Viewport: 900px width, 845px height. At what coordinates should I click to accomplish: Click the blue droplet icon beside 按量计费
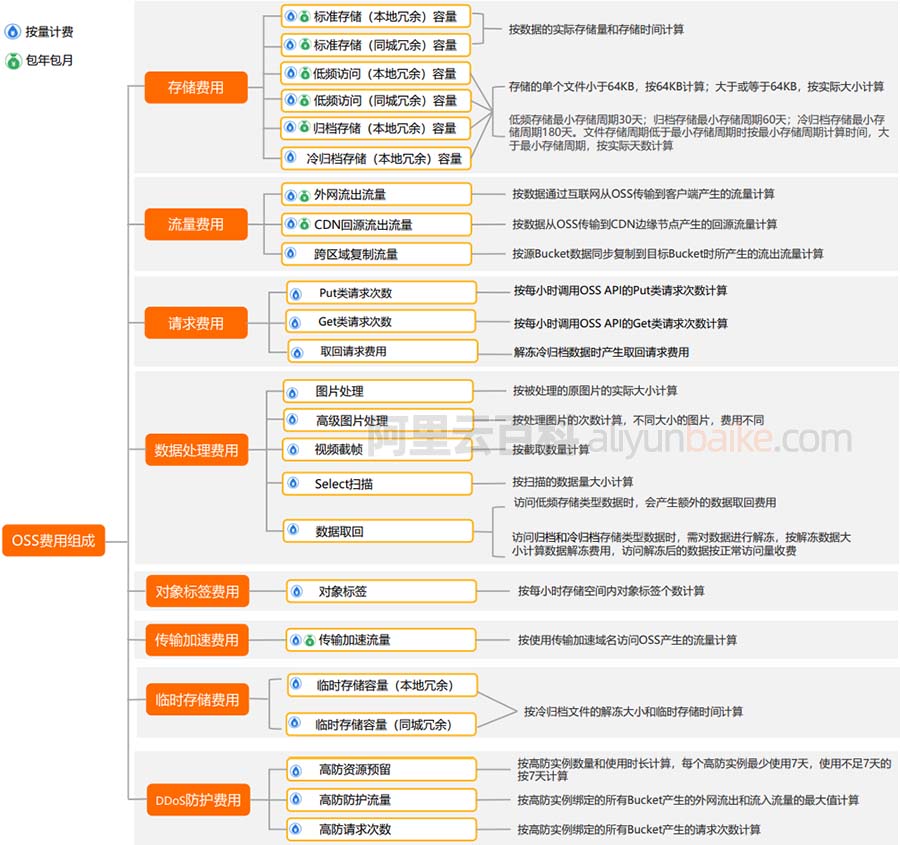click(13, 32)
